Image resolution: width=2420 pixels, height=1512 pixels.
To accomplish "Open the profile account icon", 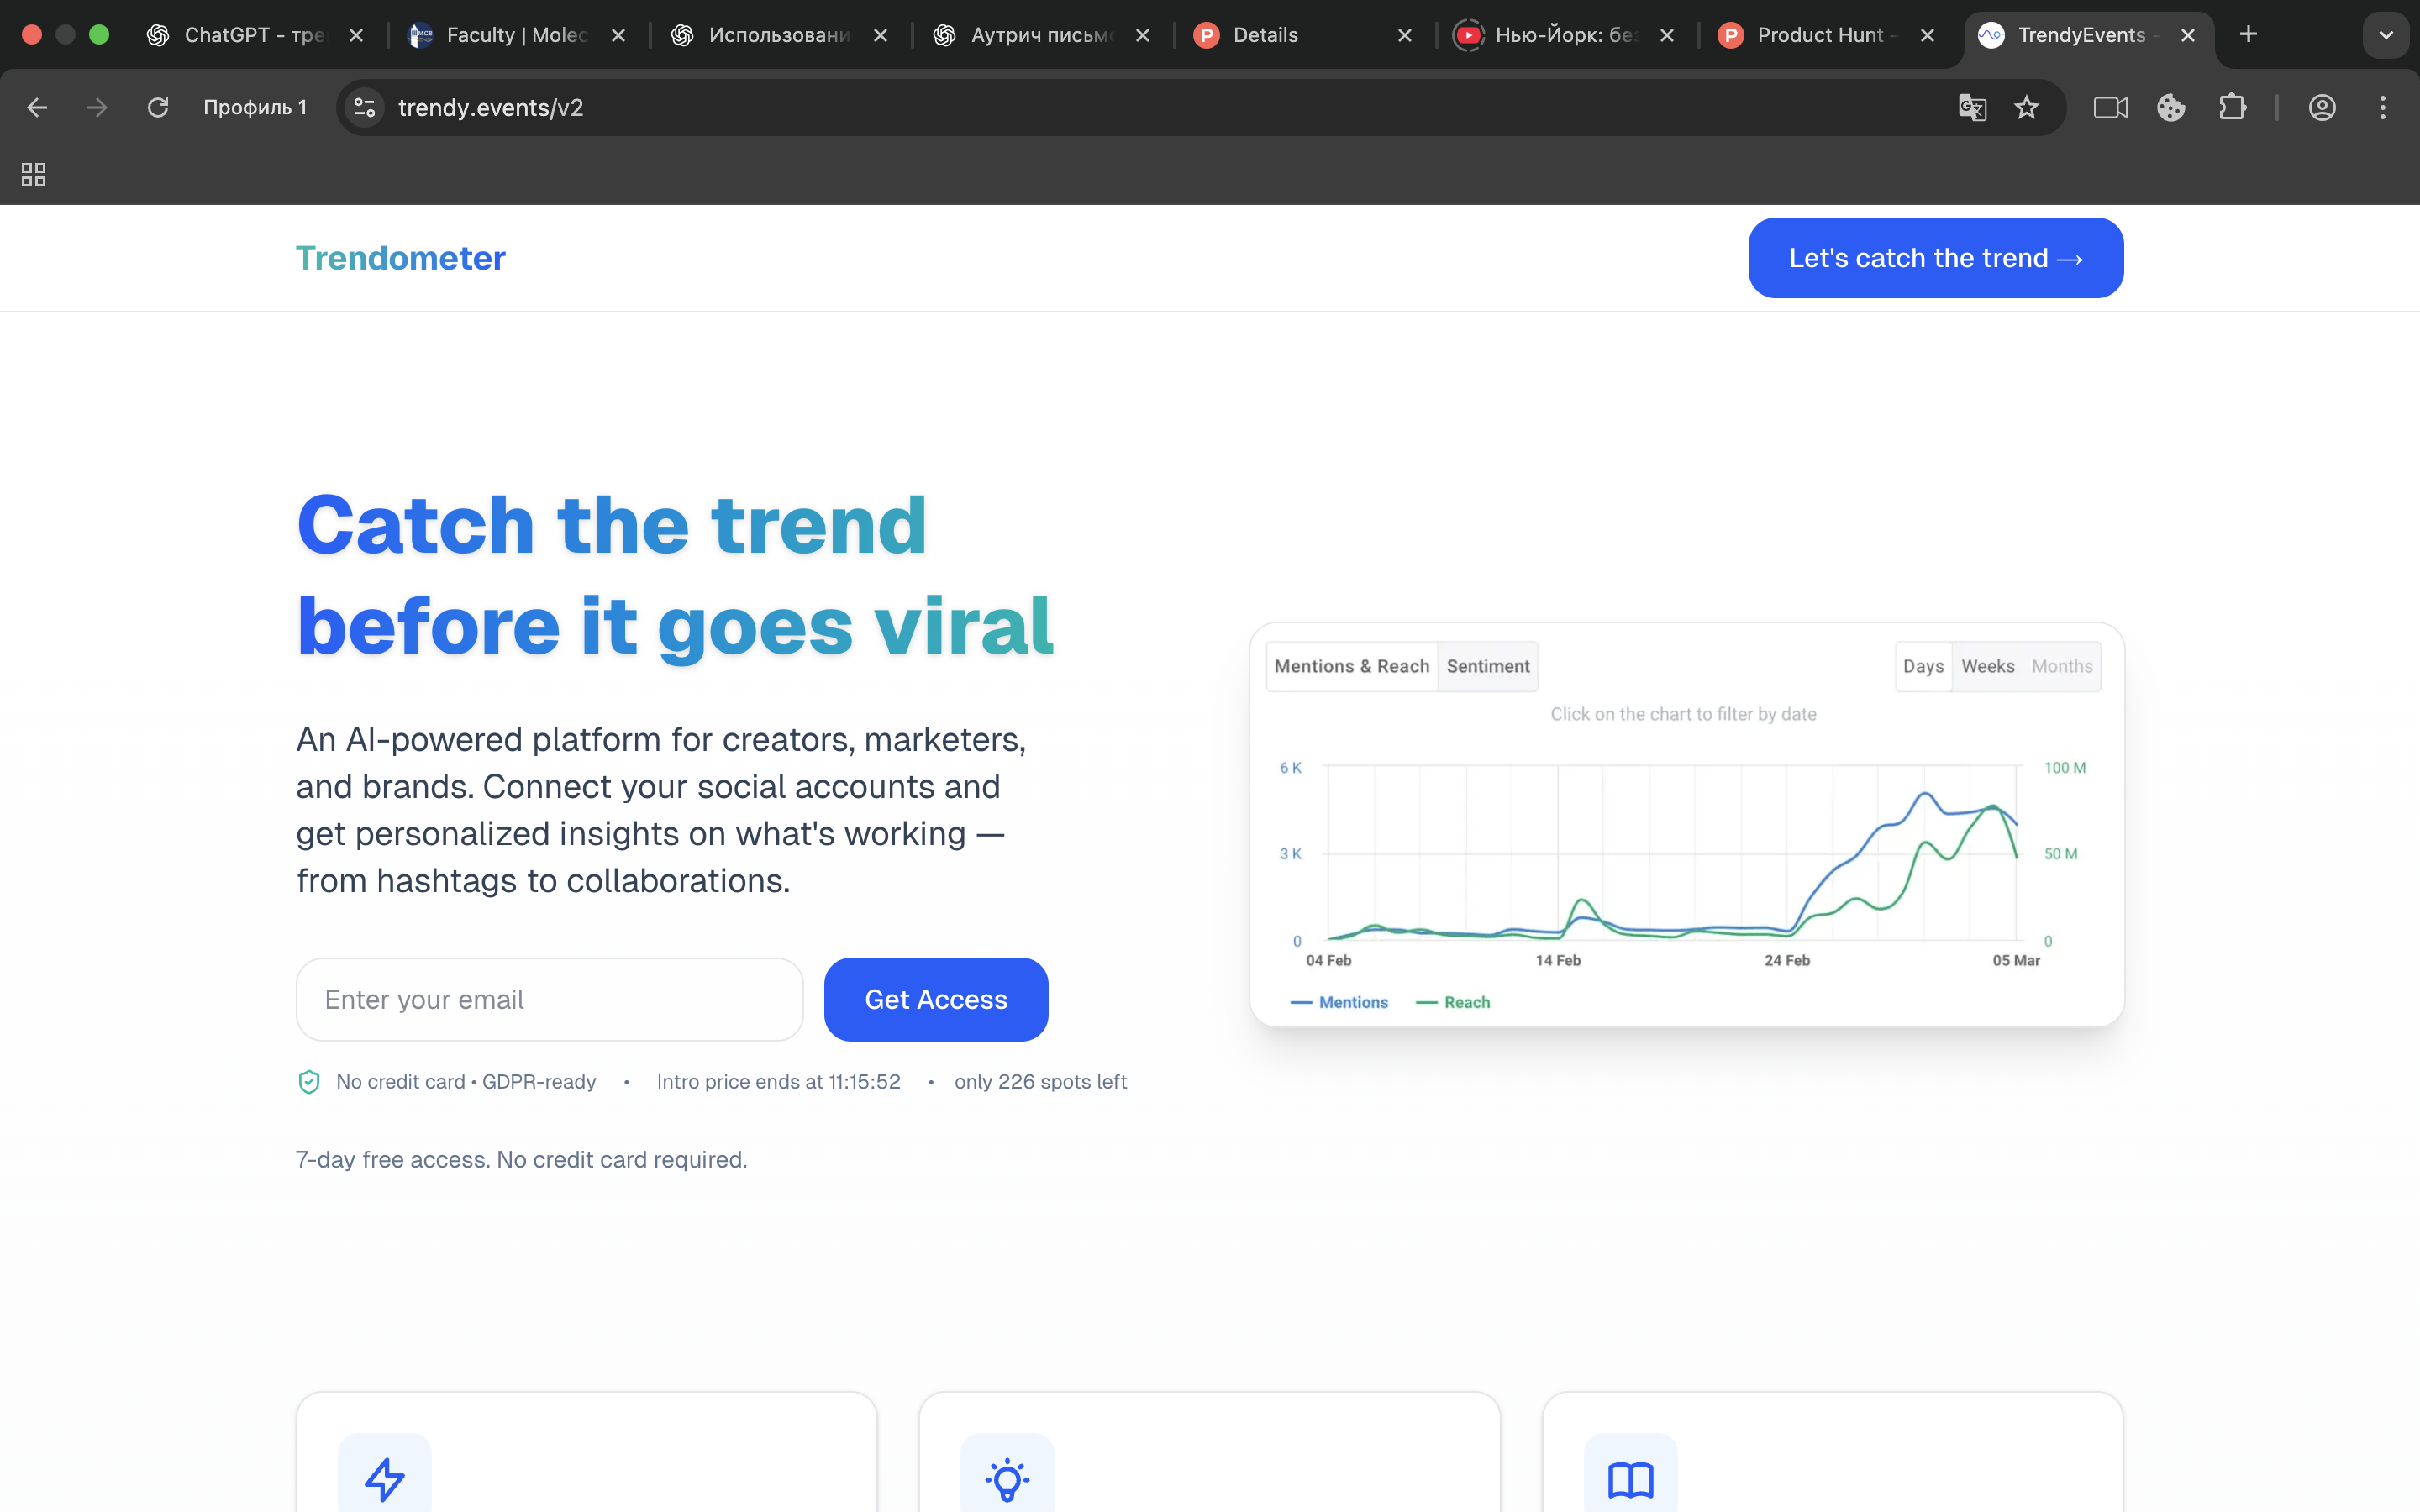I will (2322, 108).
